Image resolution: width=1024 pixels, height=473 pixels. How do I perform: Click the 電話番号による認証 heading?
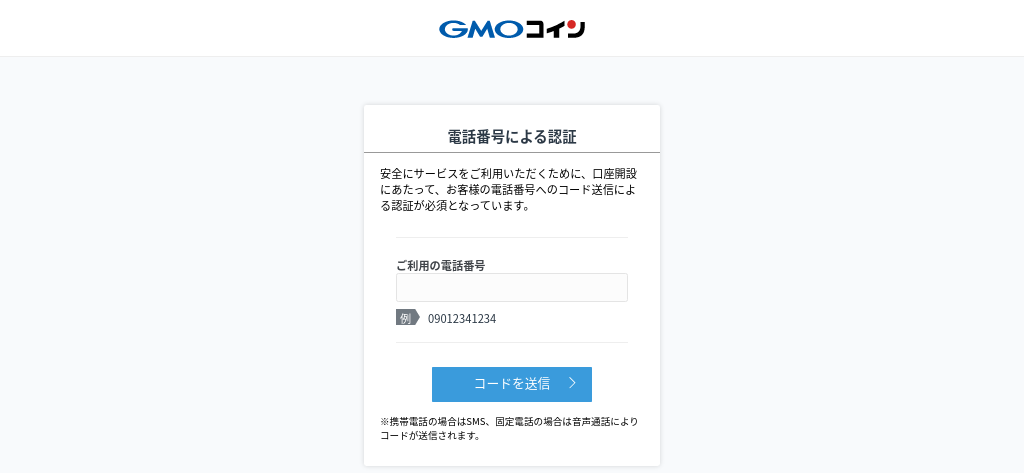pos(512,137)
